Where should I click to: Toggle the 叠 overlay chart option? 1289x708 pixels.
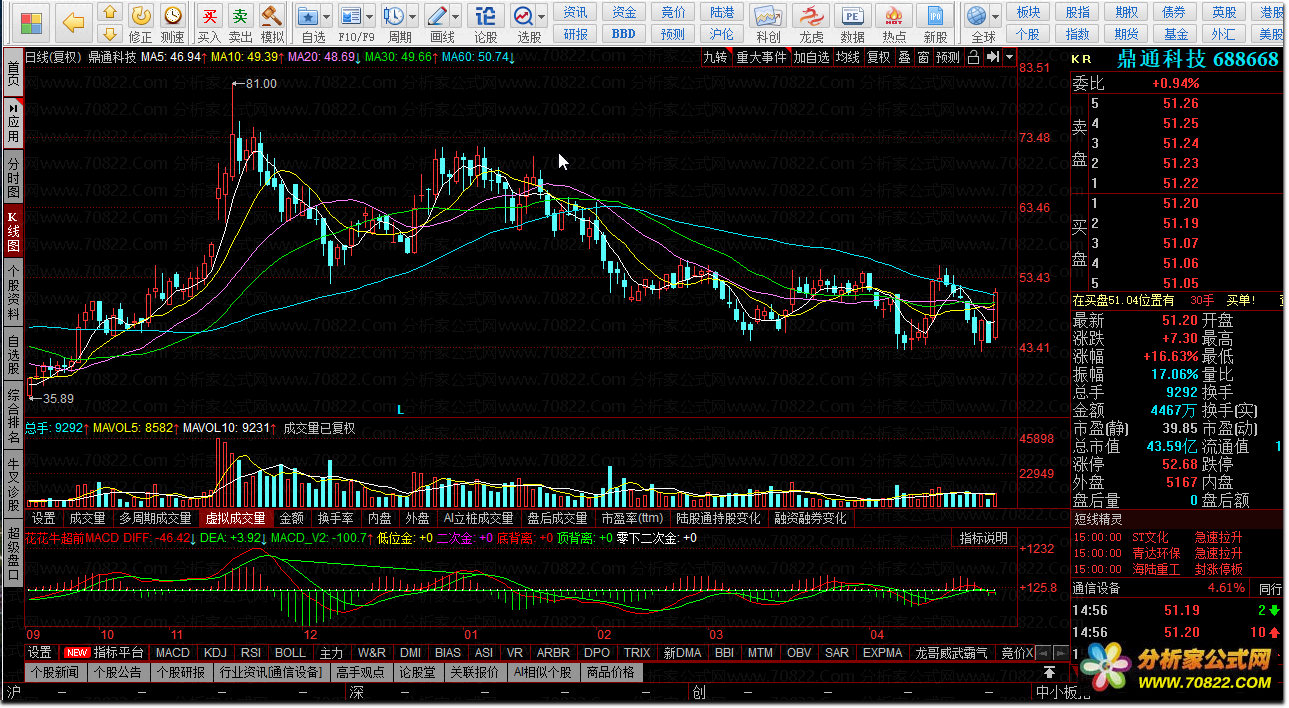[904, 57]
